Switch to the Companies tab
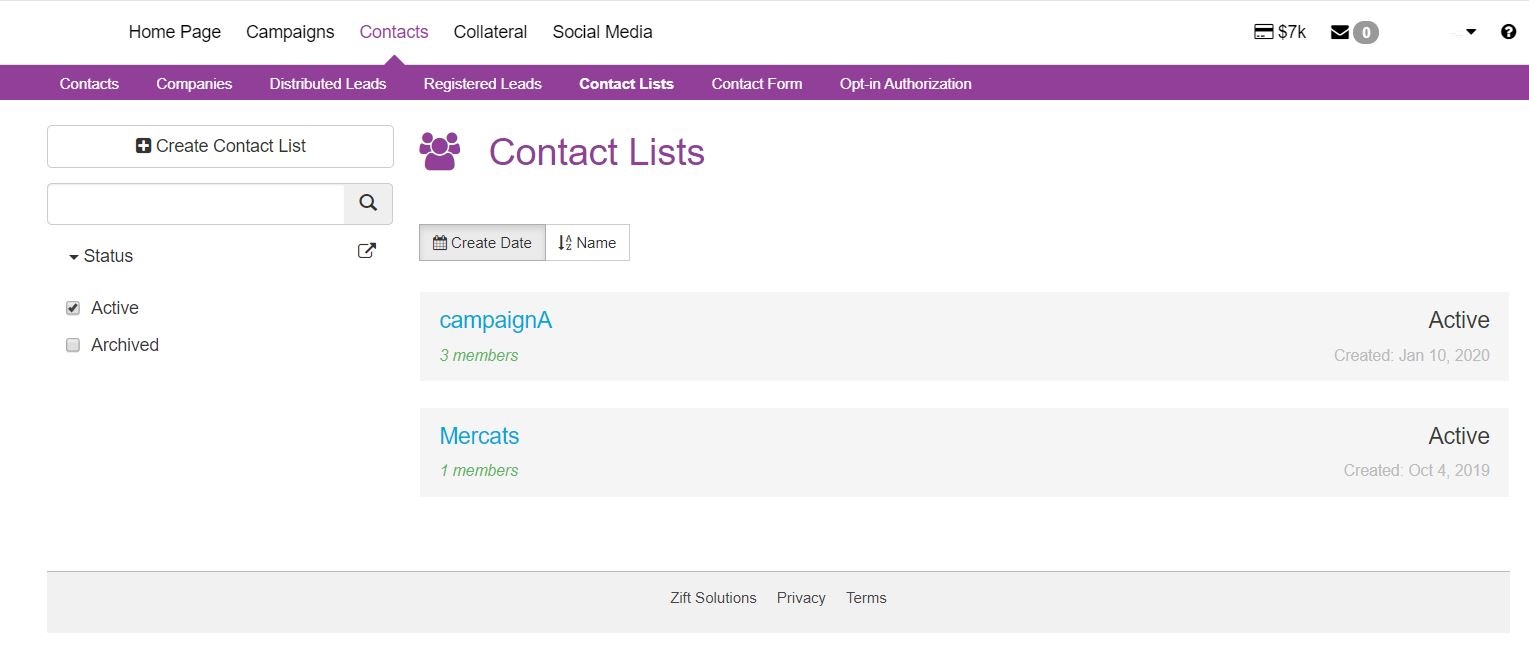The image size is (1529, 651). 194,84
